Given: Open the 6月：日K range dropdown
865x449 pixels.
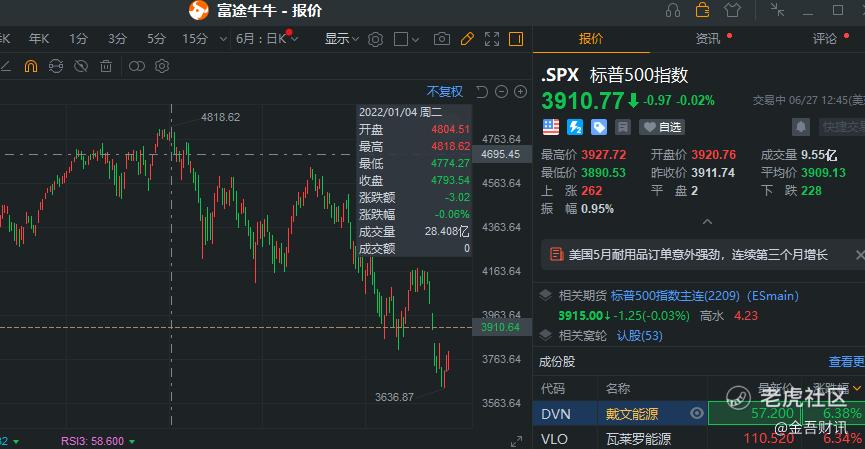Looking at the screenshot, I should click(267, 39).
